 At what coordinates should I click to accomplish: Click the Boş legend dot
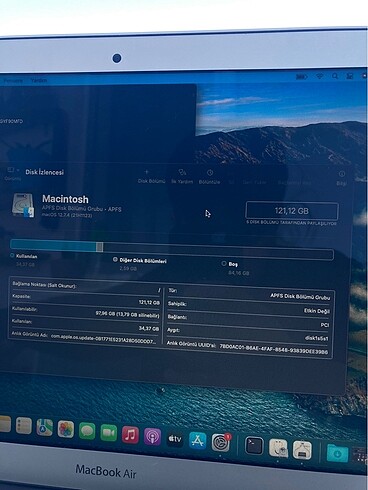coord(224,263)
